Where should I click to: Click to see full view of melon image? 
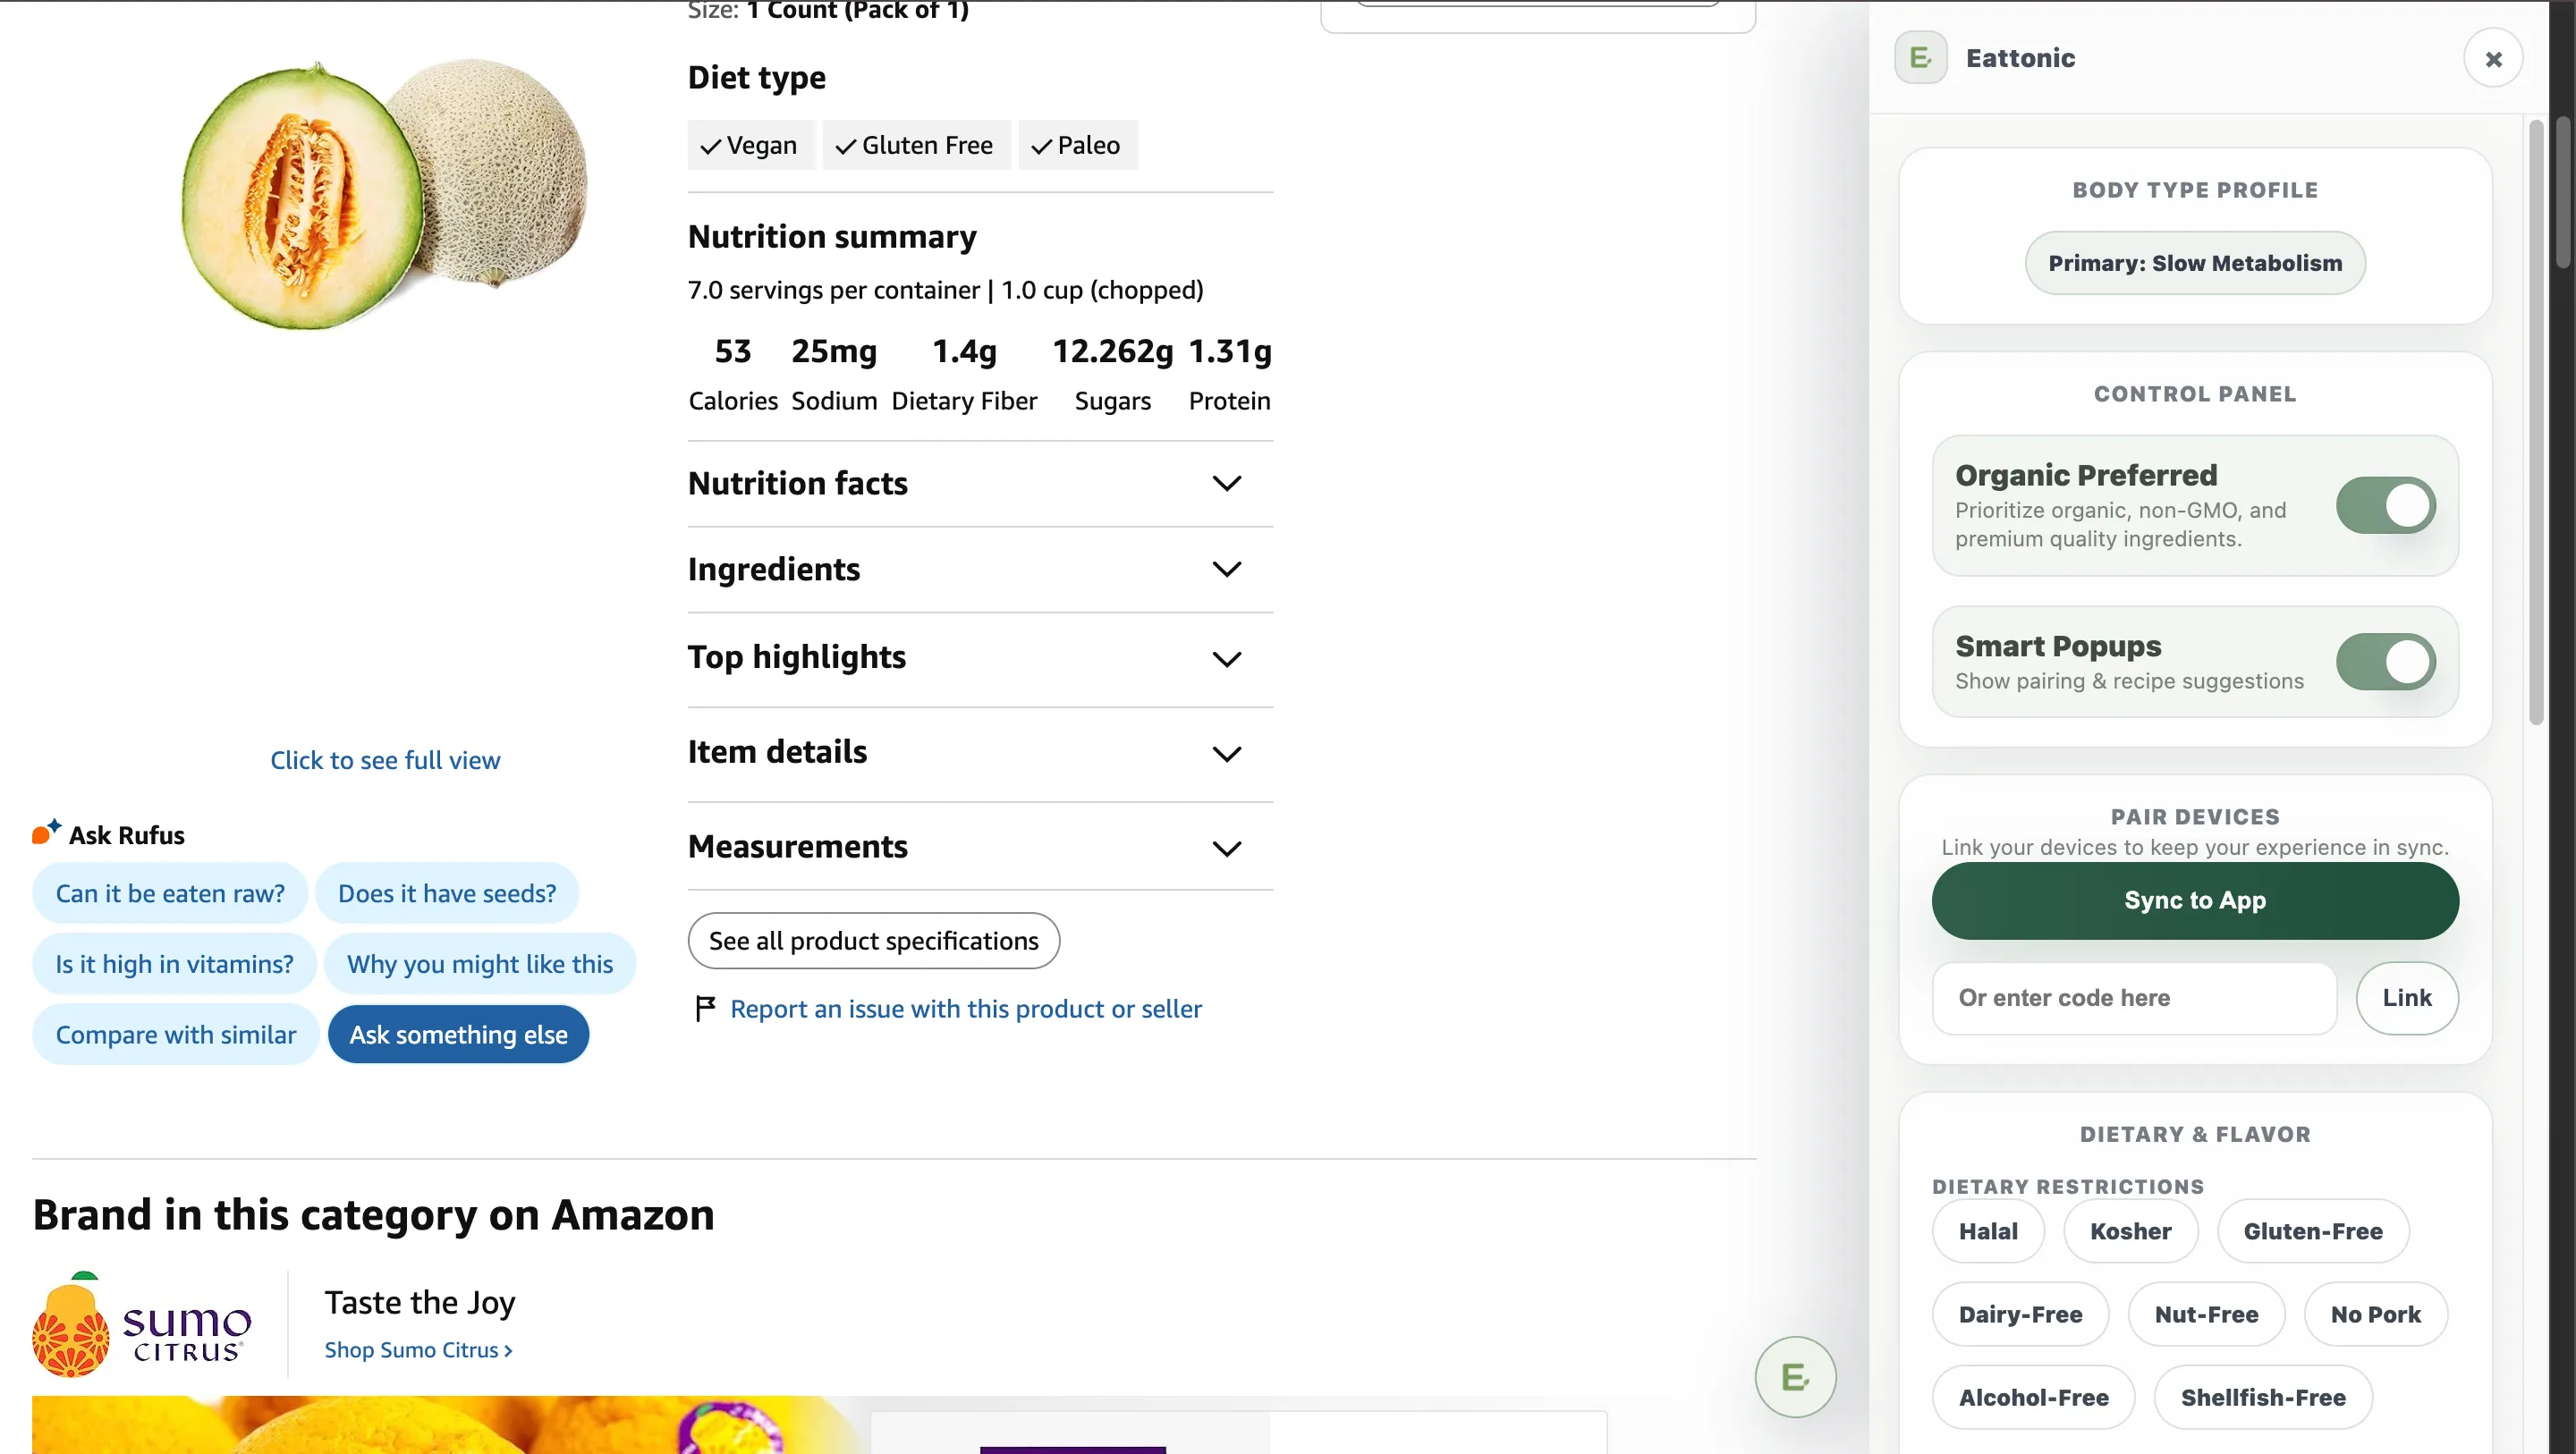pos(385,759)
